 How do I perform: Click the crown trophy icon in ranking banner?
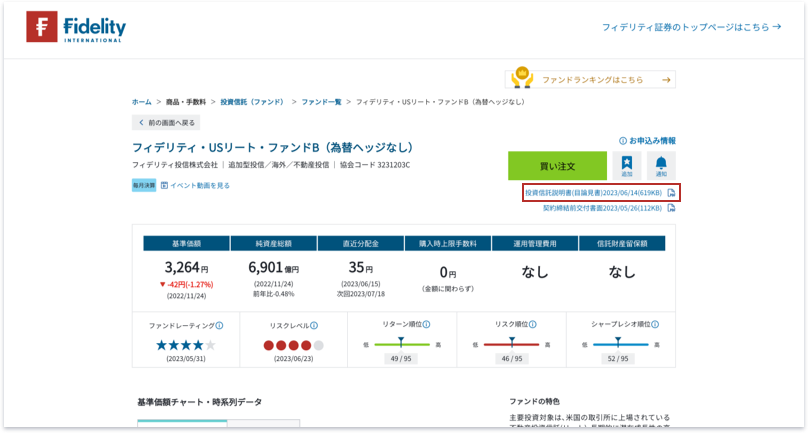tap(521, 77)
